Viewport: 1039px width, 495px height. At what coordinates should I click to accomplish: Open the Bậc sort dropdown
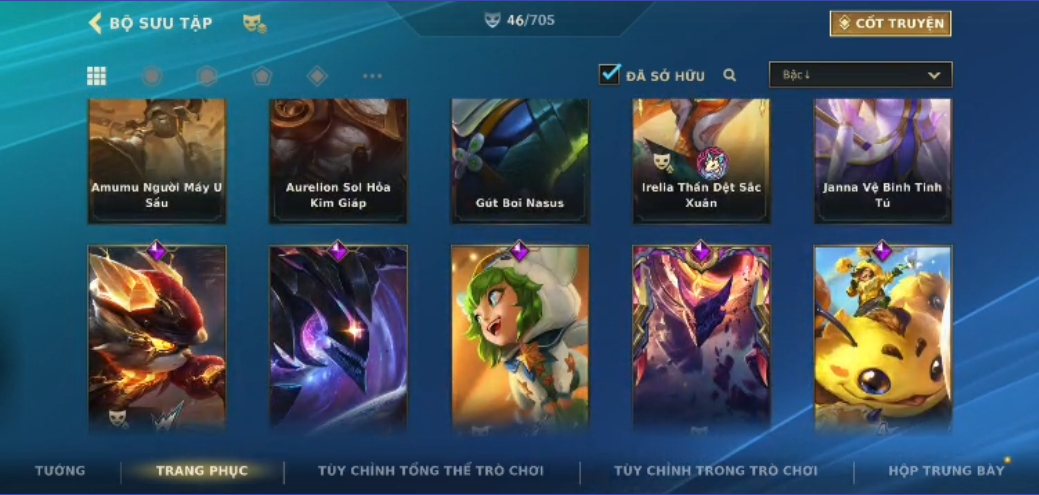pos(860,75)
